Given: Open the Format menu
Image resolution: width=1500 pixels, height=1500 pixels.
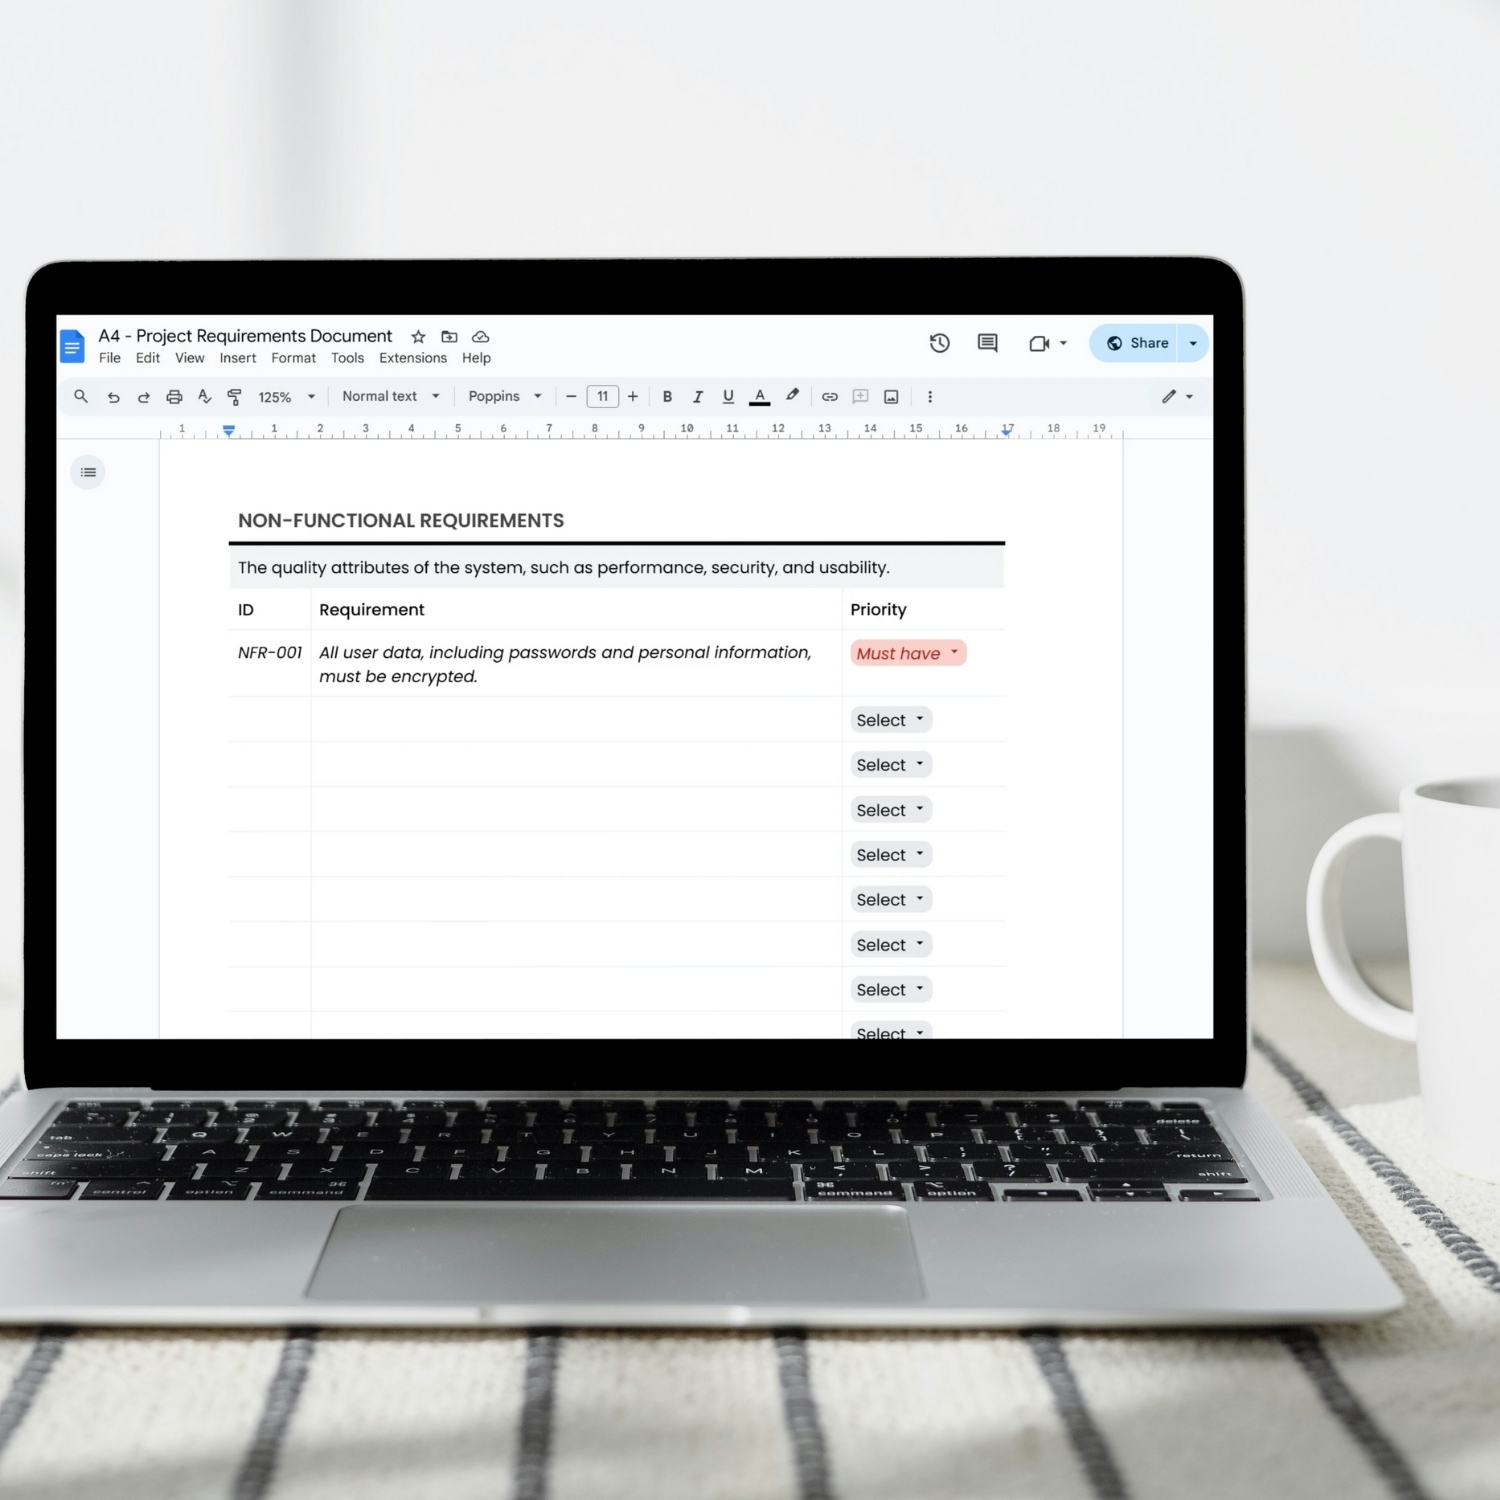Looking at the screenshot, I should (293, 358).
